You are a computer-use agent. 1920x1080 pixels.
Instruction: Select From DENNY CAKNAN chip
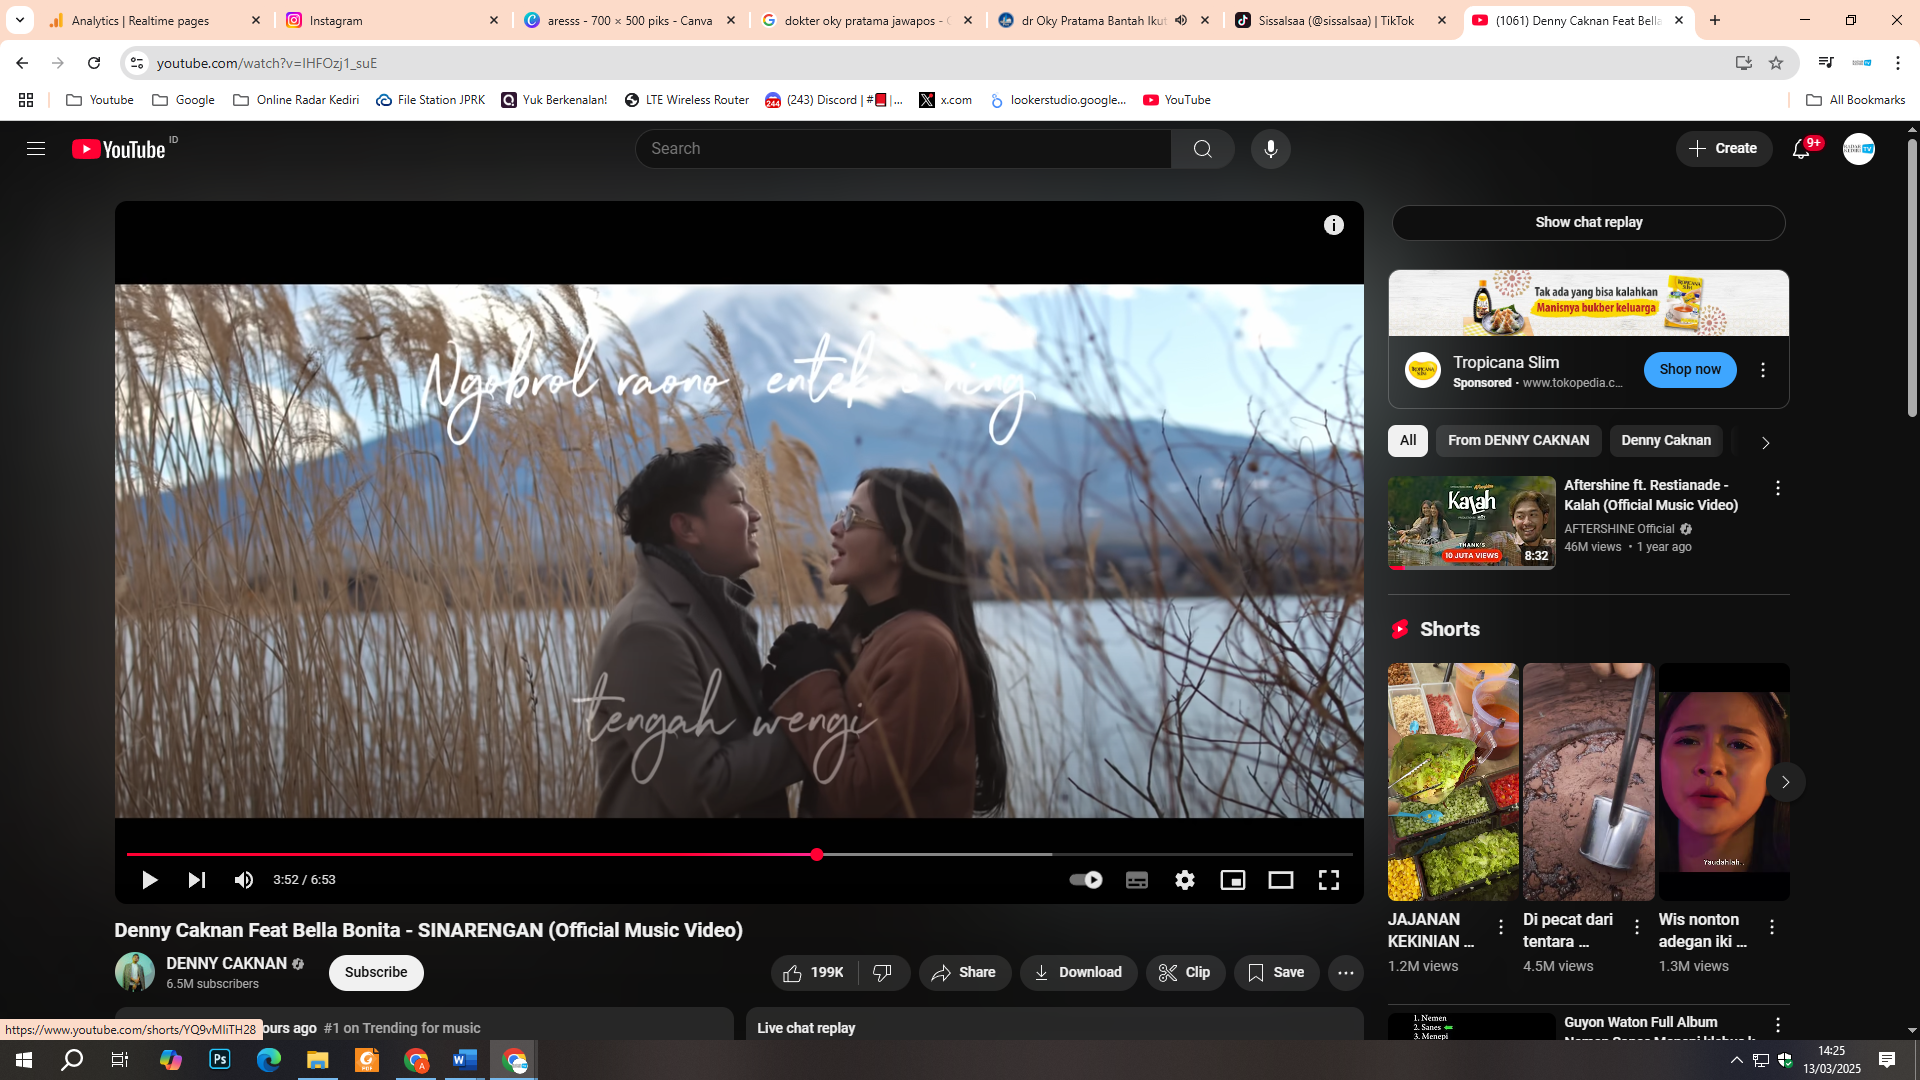point(1518,441)
